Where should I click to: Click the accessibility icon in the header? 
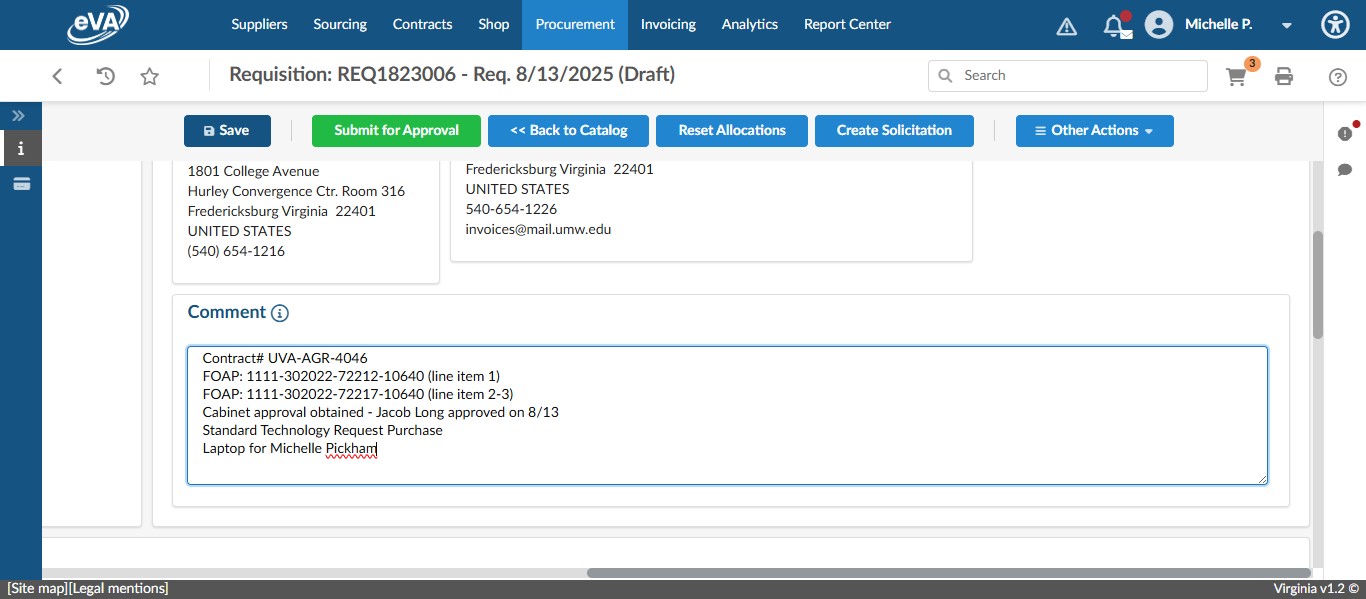[1335, 24]
